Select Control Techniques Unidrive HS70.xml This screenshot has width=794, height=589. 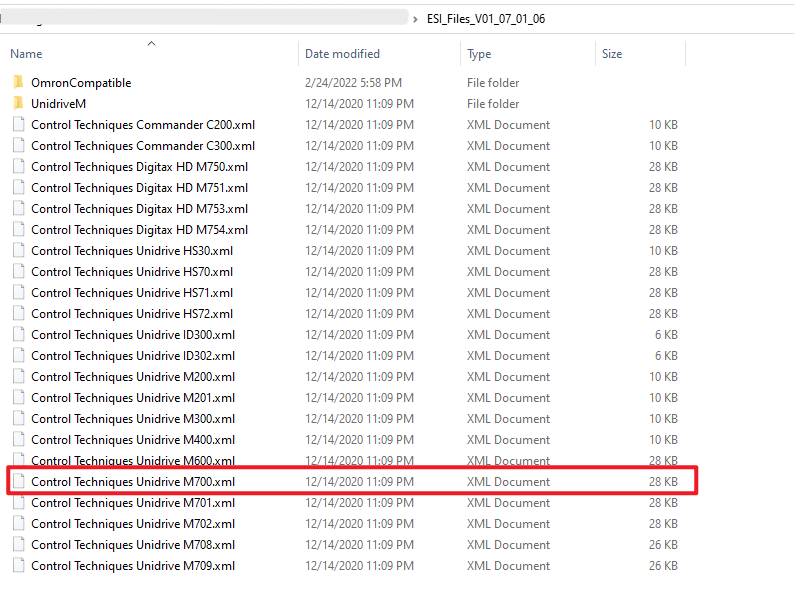(132, 272)
